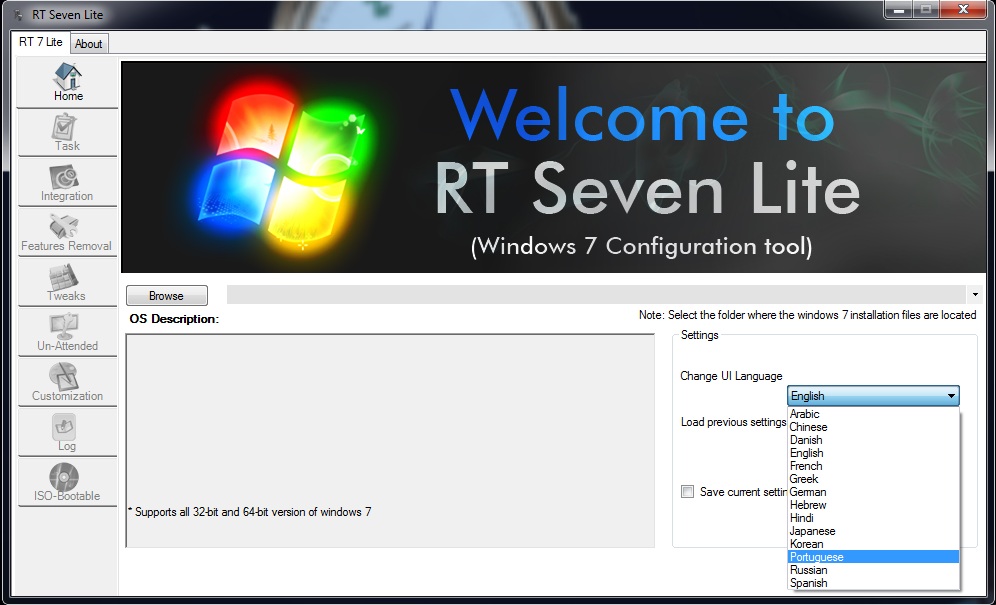Enable Save current settings checkbox
The width and height of the screenshot is (996, 605).
click(687, 491)
